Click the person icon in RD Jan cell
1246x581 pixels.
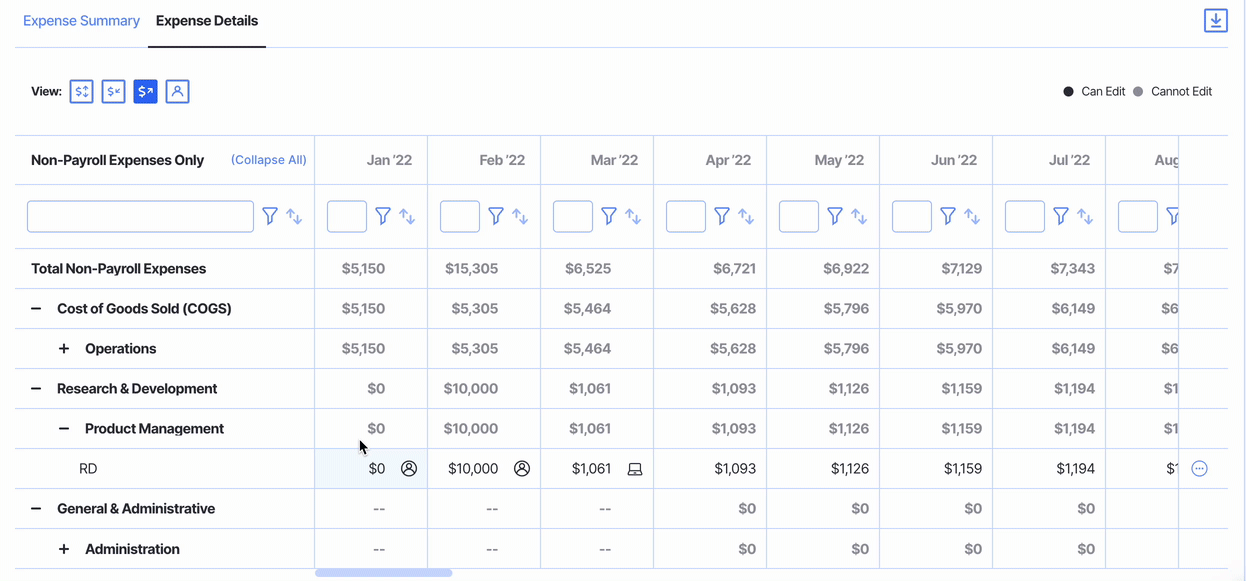coord(409,468)
